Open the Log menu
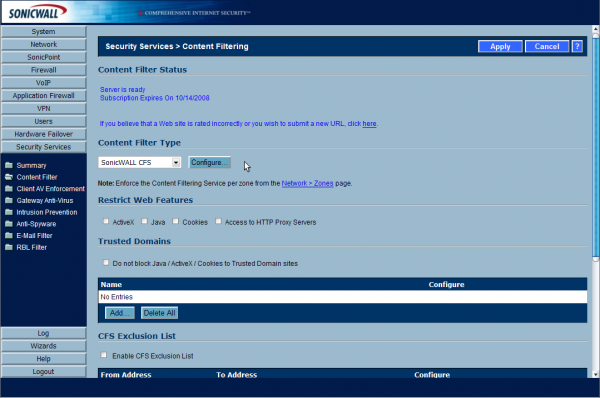The height and width of the screenshot is (398, 600). (x=44, y=333)
